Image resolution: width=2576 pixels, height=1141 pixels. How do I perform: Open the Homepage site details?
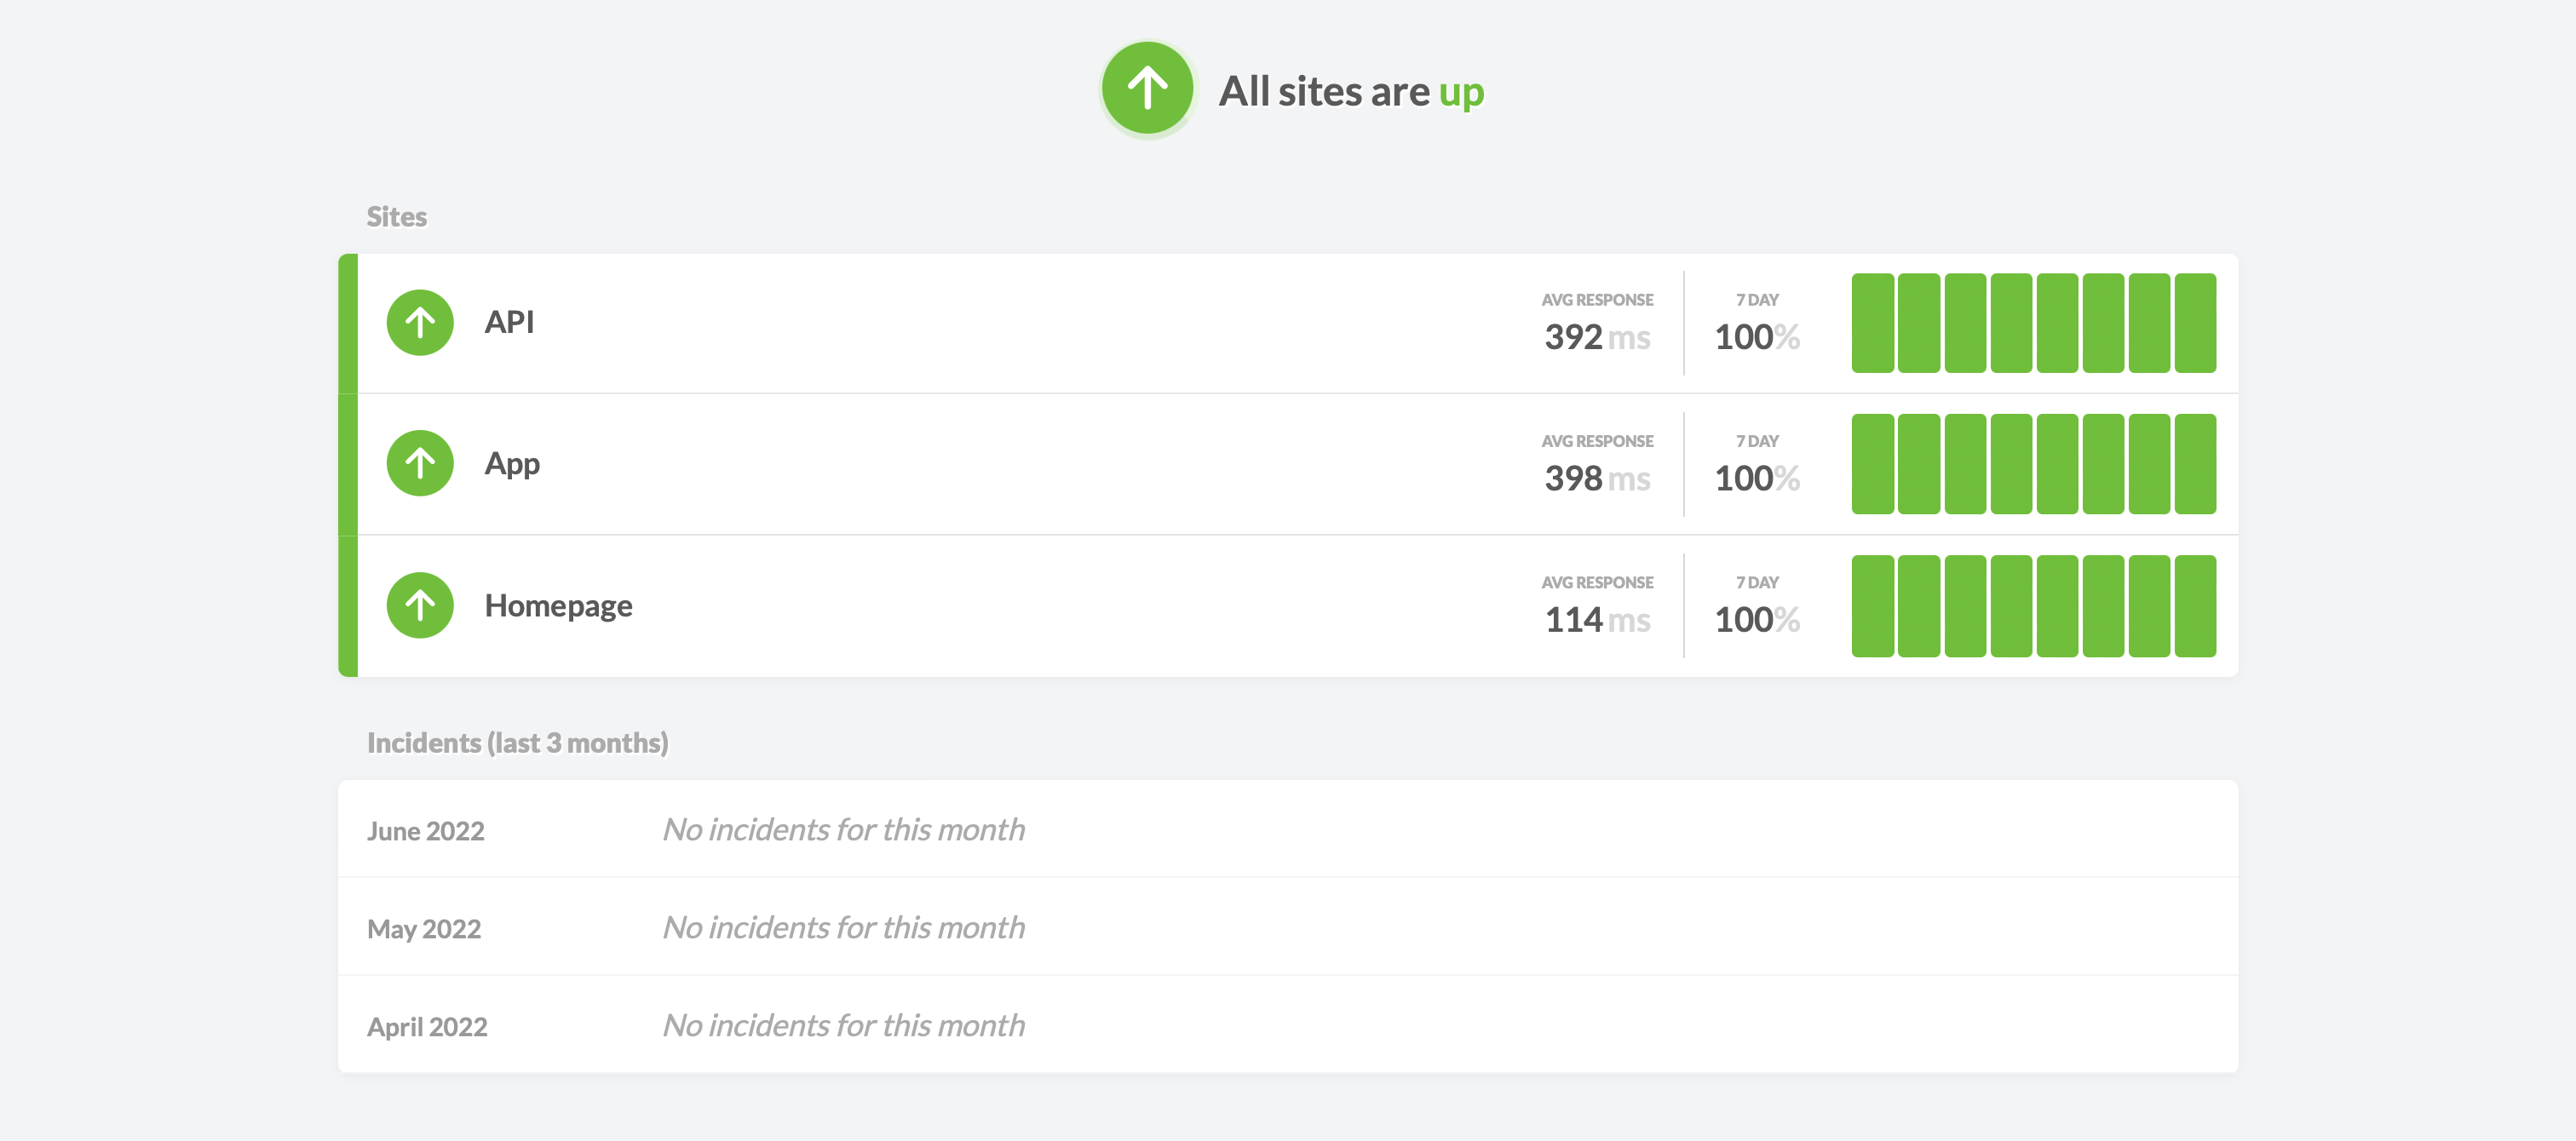(558, 606)
